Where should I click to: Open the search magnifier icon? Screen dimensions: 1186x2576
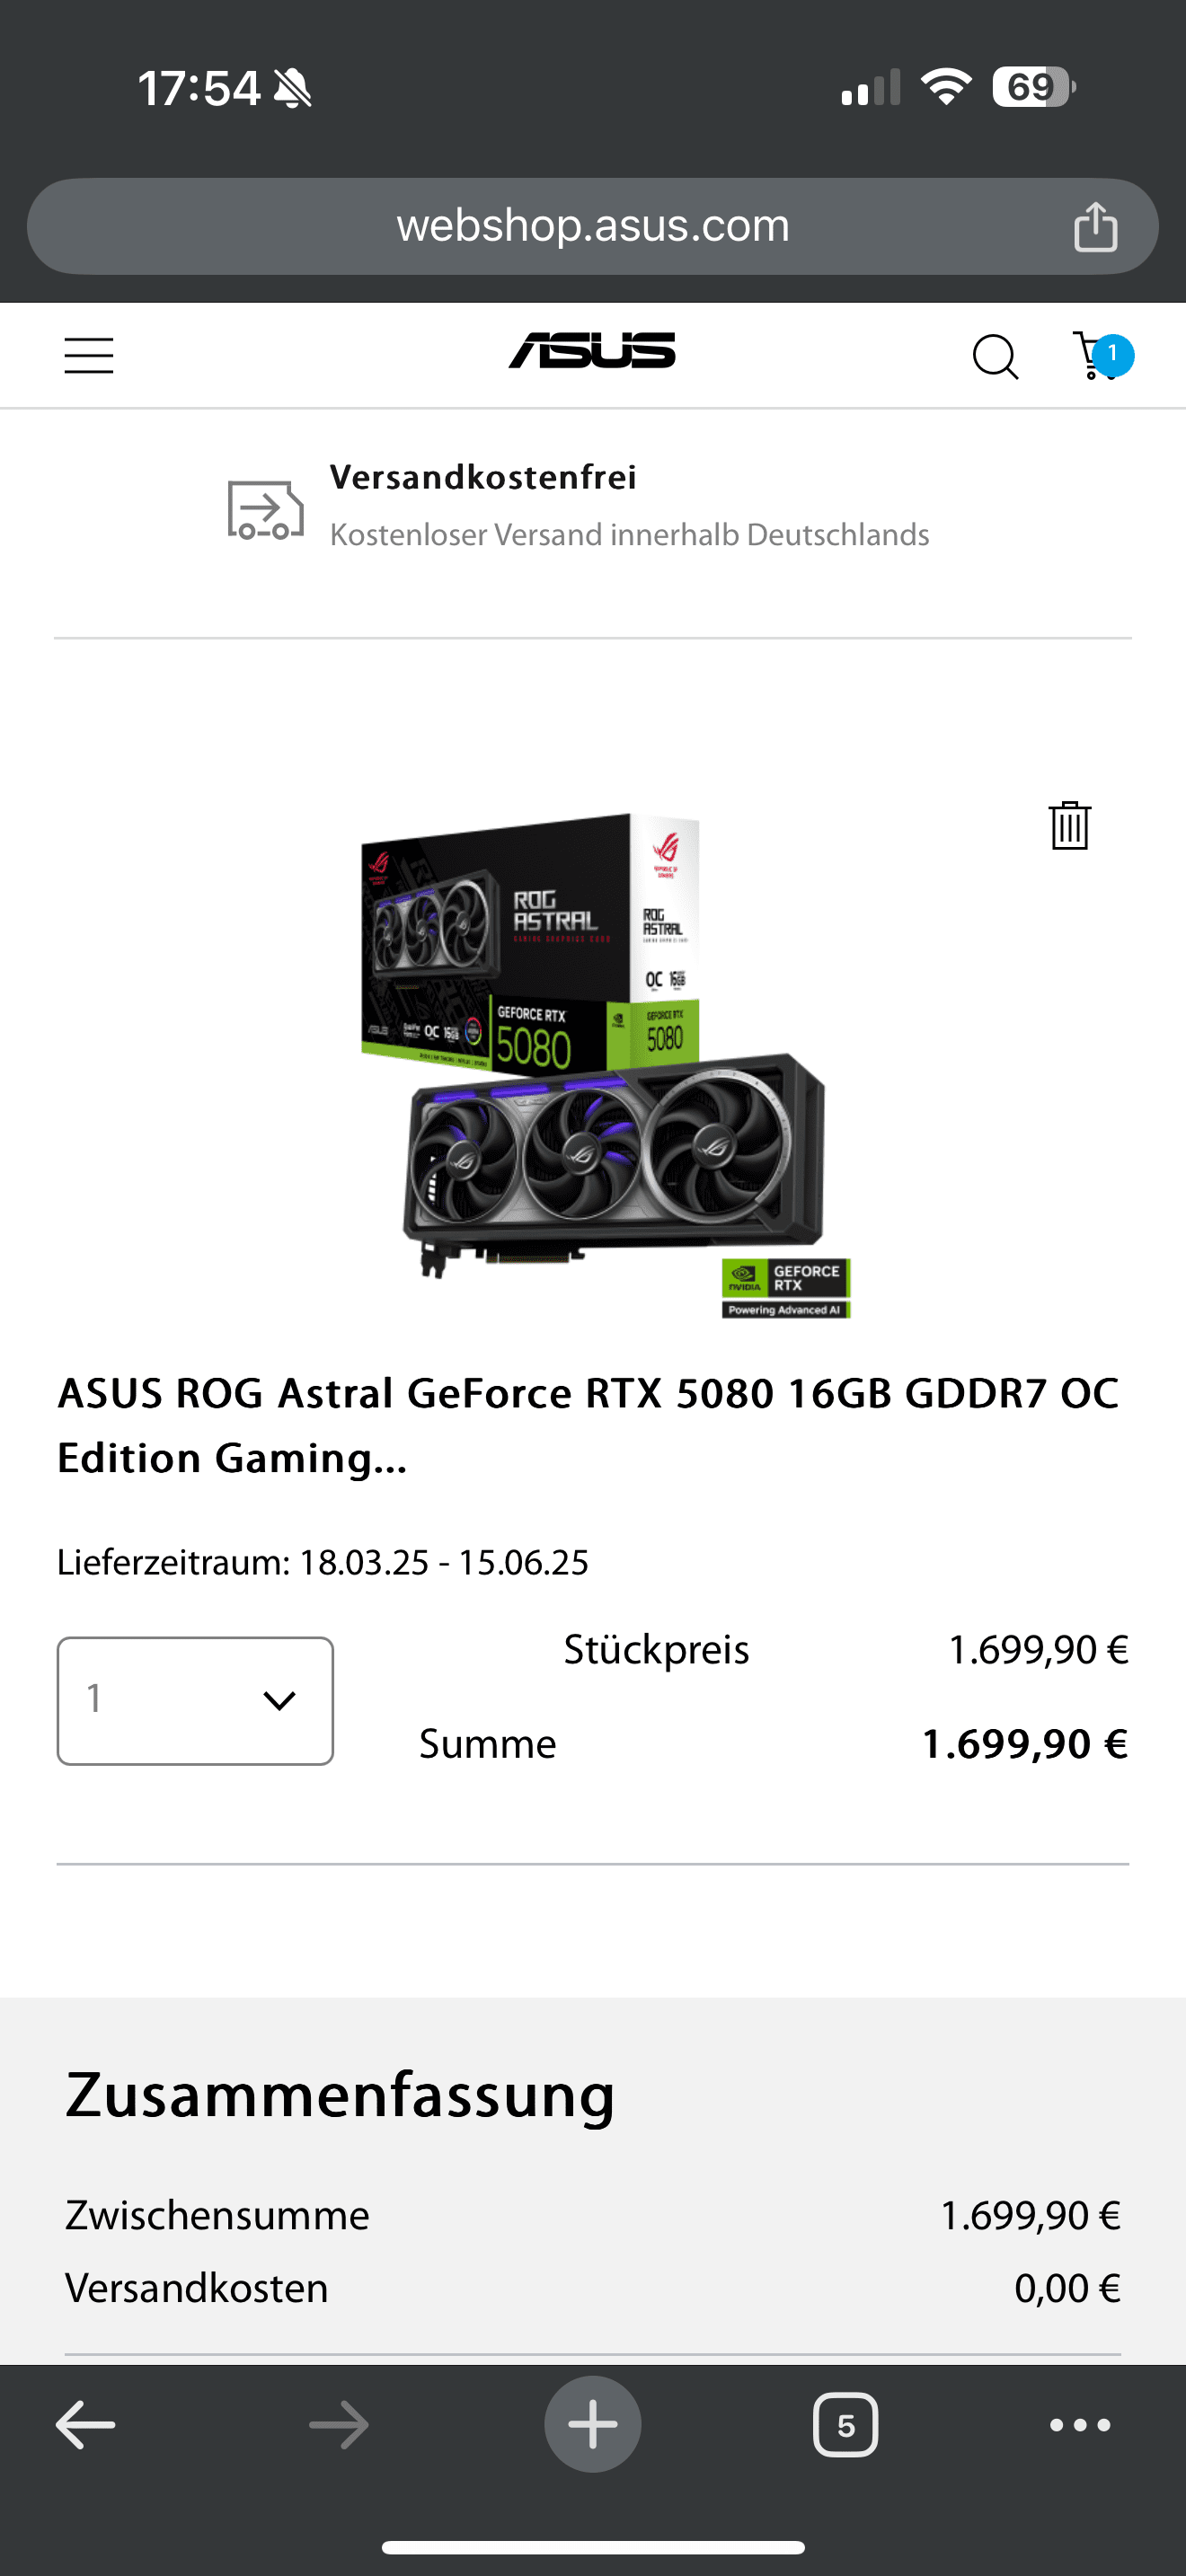[995, 357]
